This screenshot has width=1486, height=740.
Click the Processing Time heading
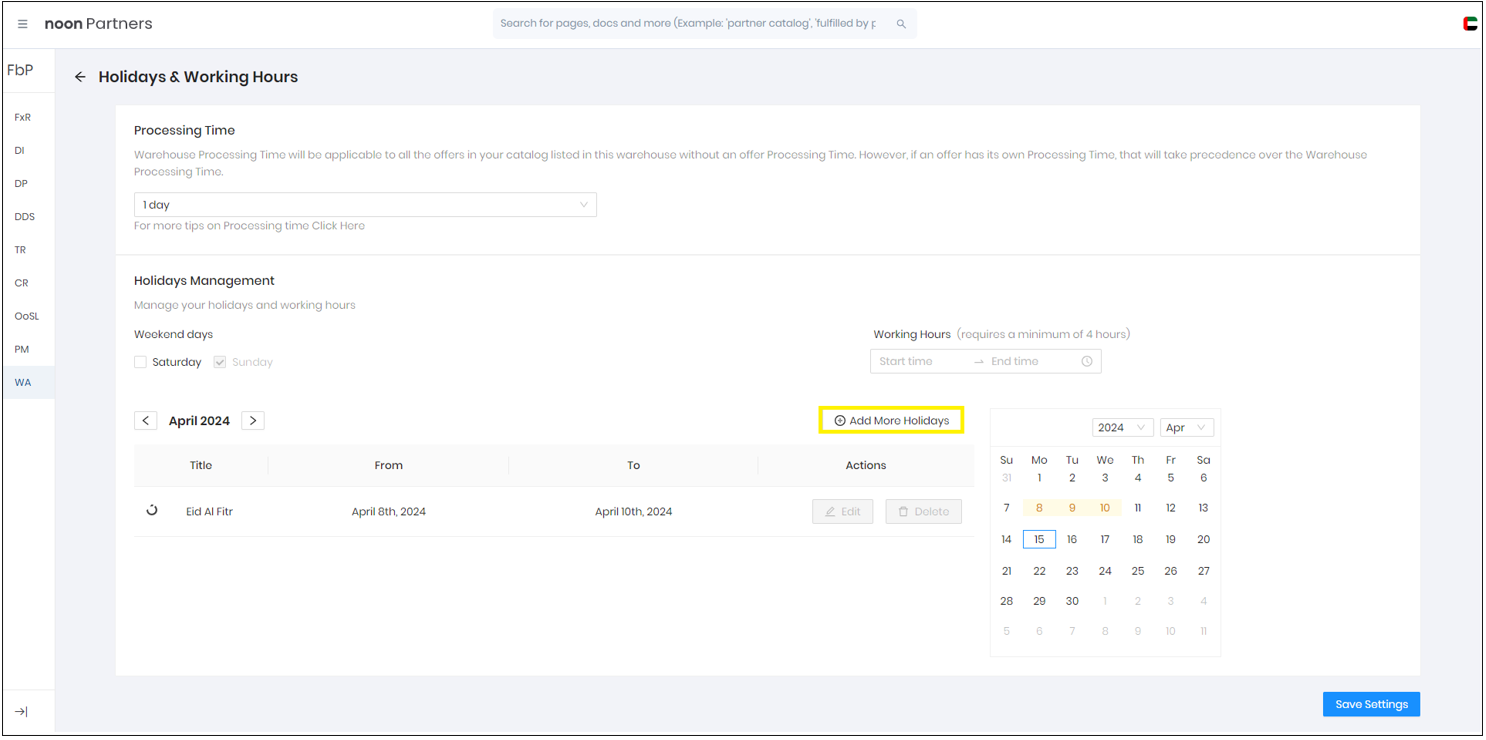[185, 130]
